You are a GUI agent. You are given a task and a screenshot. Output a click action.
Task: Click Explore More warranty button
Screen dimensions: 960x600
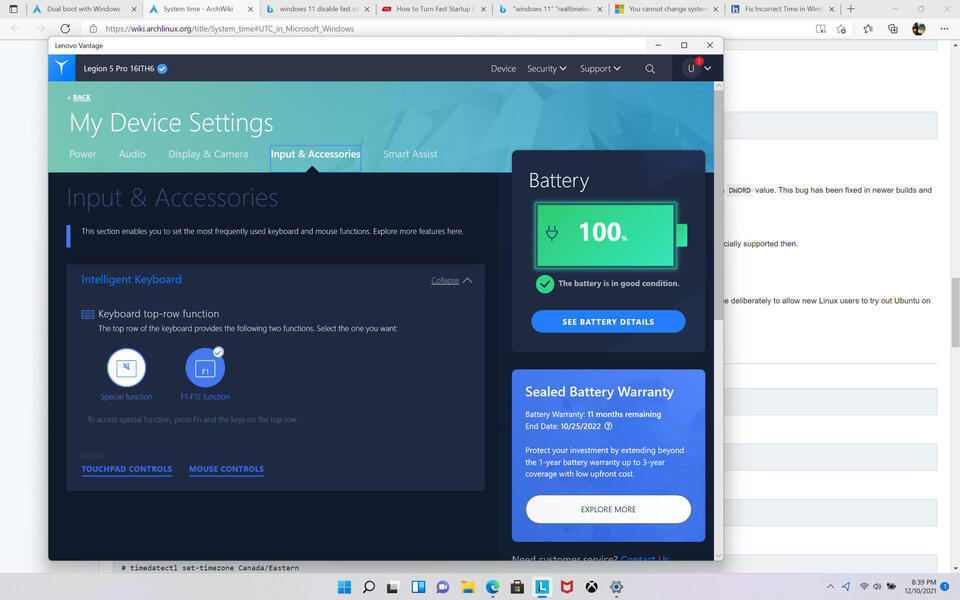(x=608, y=509)
